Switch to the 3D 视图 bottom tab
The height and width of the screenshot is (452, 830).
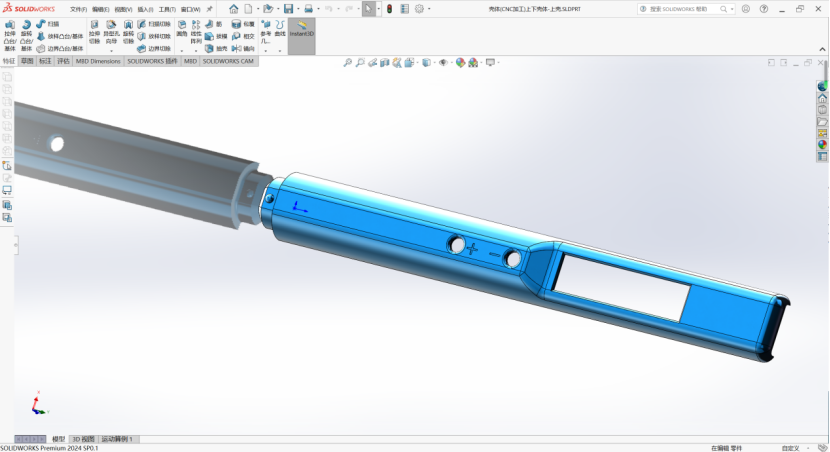84,439
